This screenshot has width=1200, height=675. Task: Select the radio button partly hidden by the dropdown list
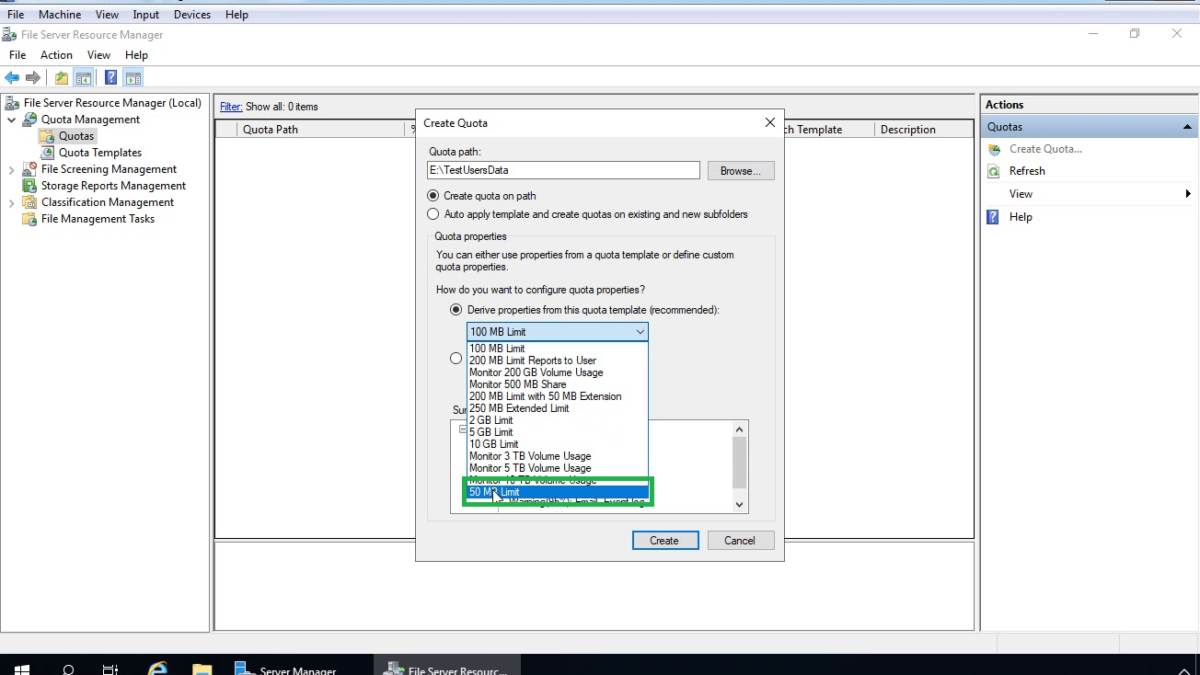pos(456,358)
